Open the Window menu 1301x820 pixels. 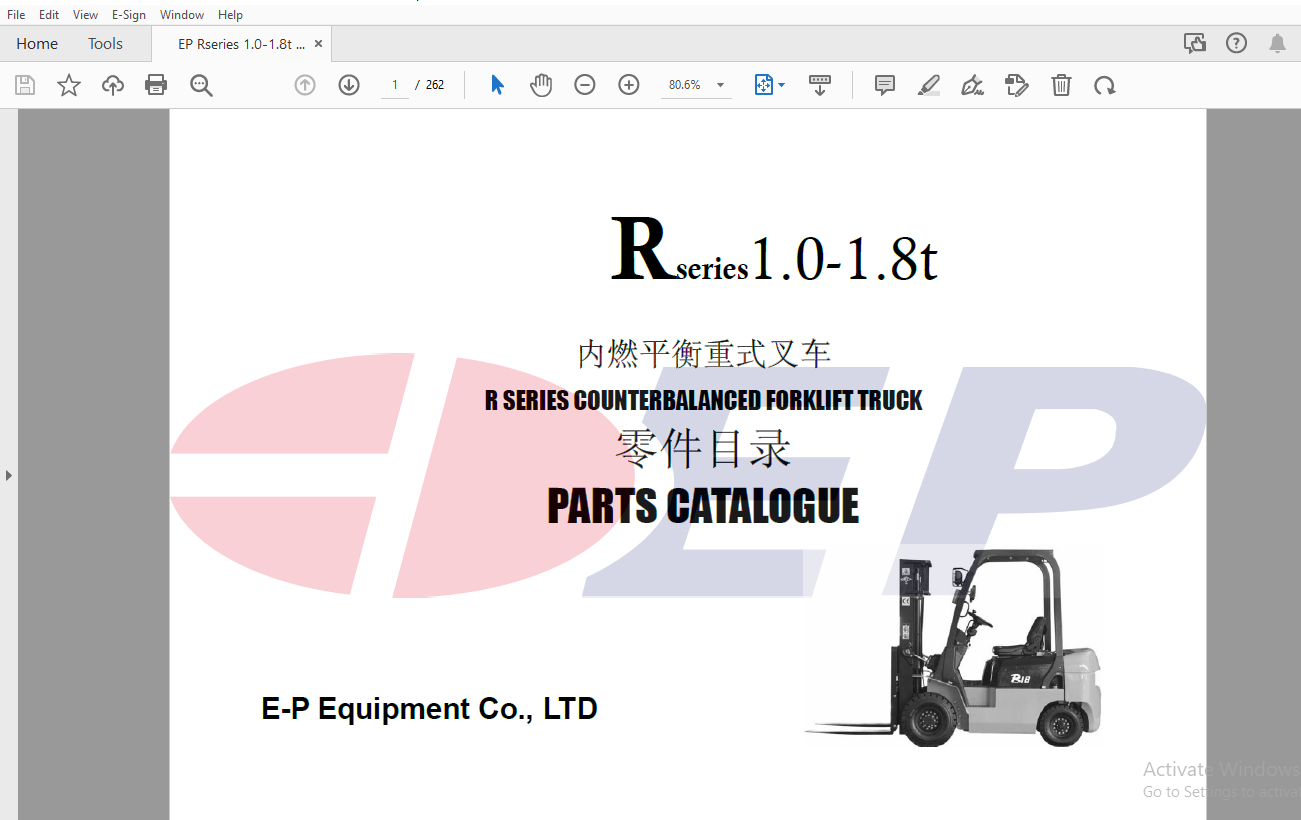(182, 15)
